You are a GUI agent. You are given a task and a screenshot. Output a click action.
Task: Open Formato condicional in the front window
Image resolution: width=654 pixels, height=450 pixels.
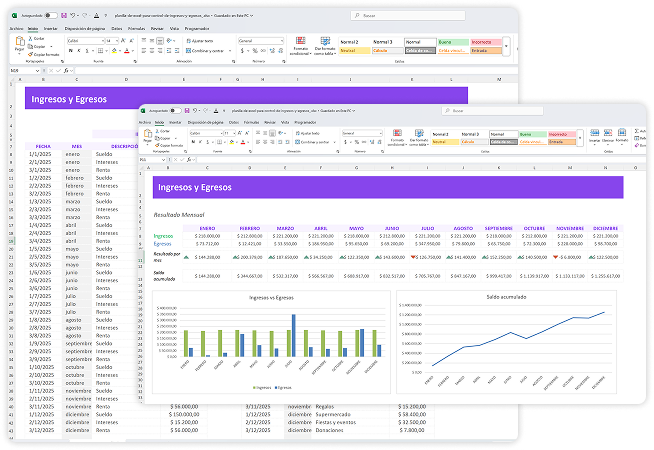(397, 138)
